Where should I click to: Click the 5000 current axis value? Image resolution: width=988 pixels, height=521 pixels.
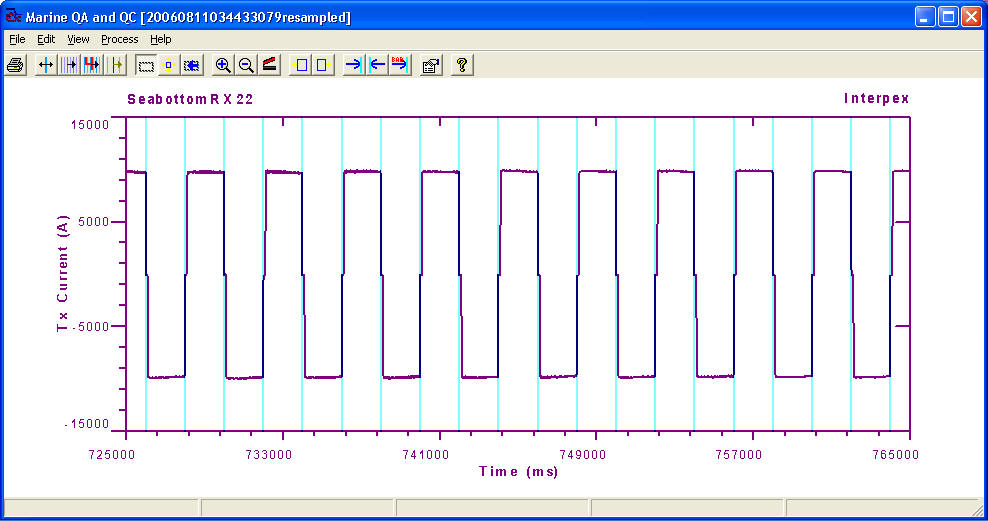pos(94,222)
